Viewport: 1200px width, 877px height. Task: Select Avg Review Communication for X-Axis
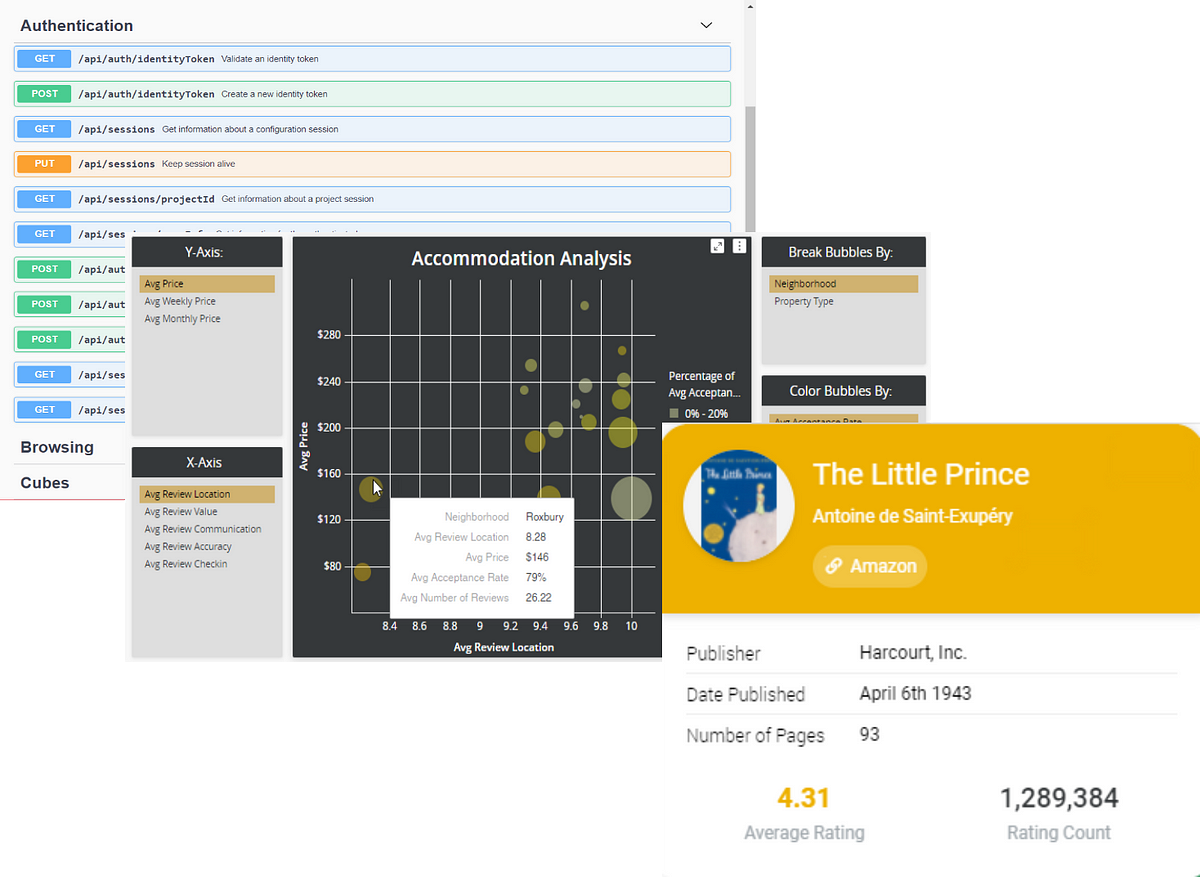coord(203,529)
